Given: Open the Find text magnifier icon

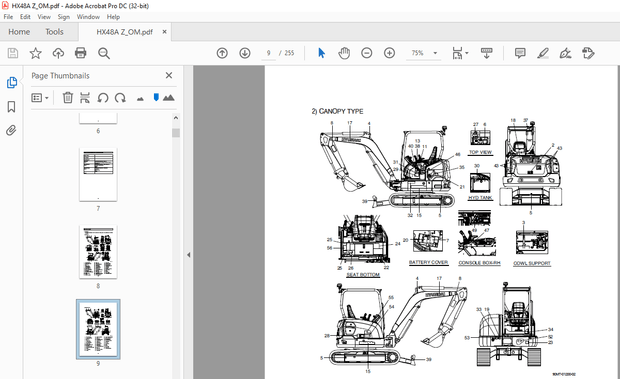Looking at the screenshot, I should pos(104,53).
